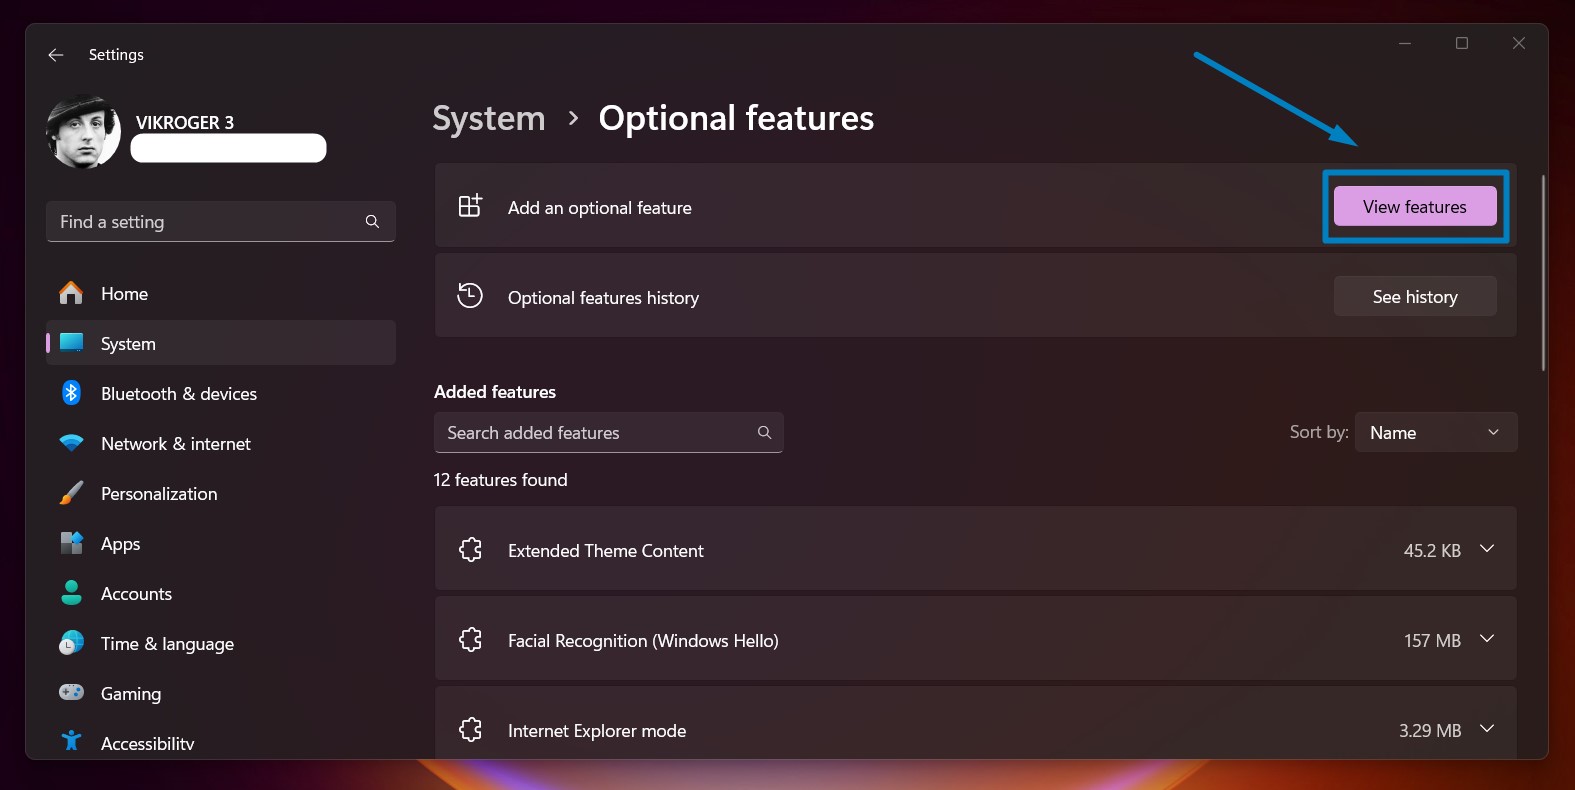This screenshot has height=790, width=1575.
Task: Open Home in the sidebar
Action: 221,294
